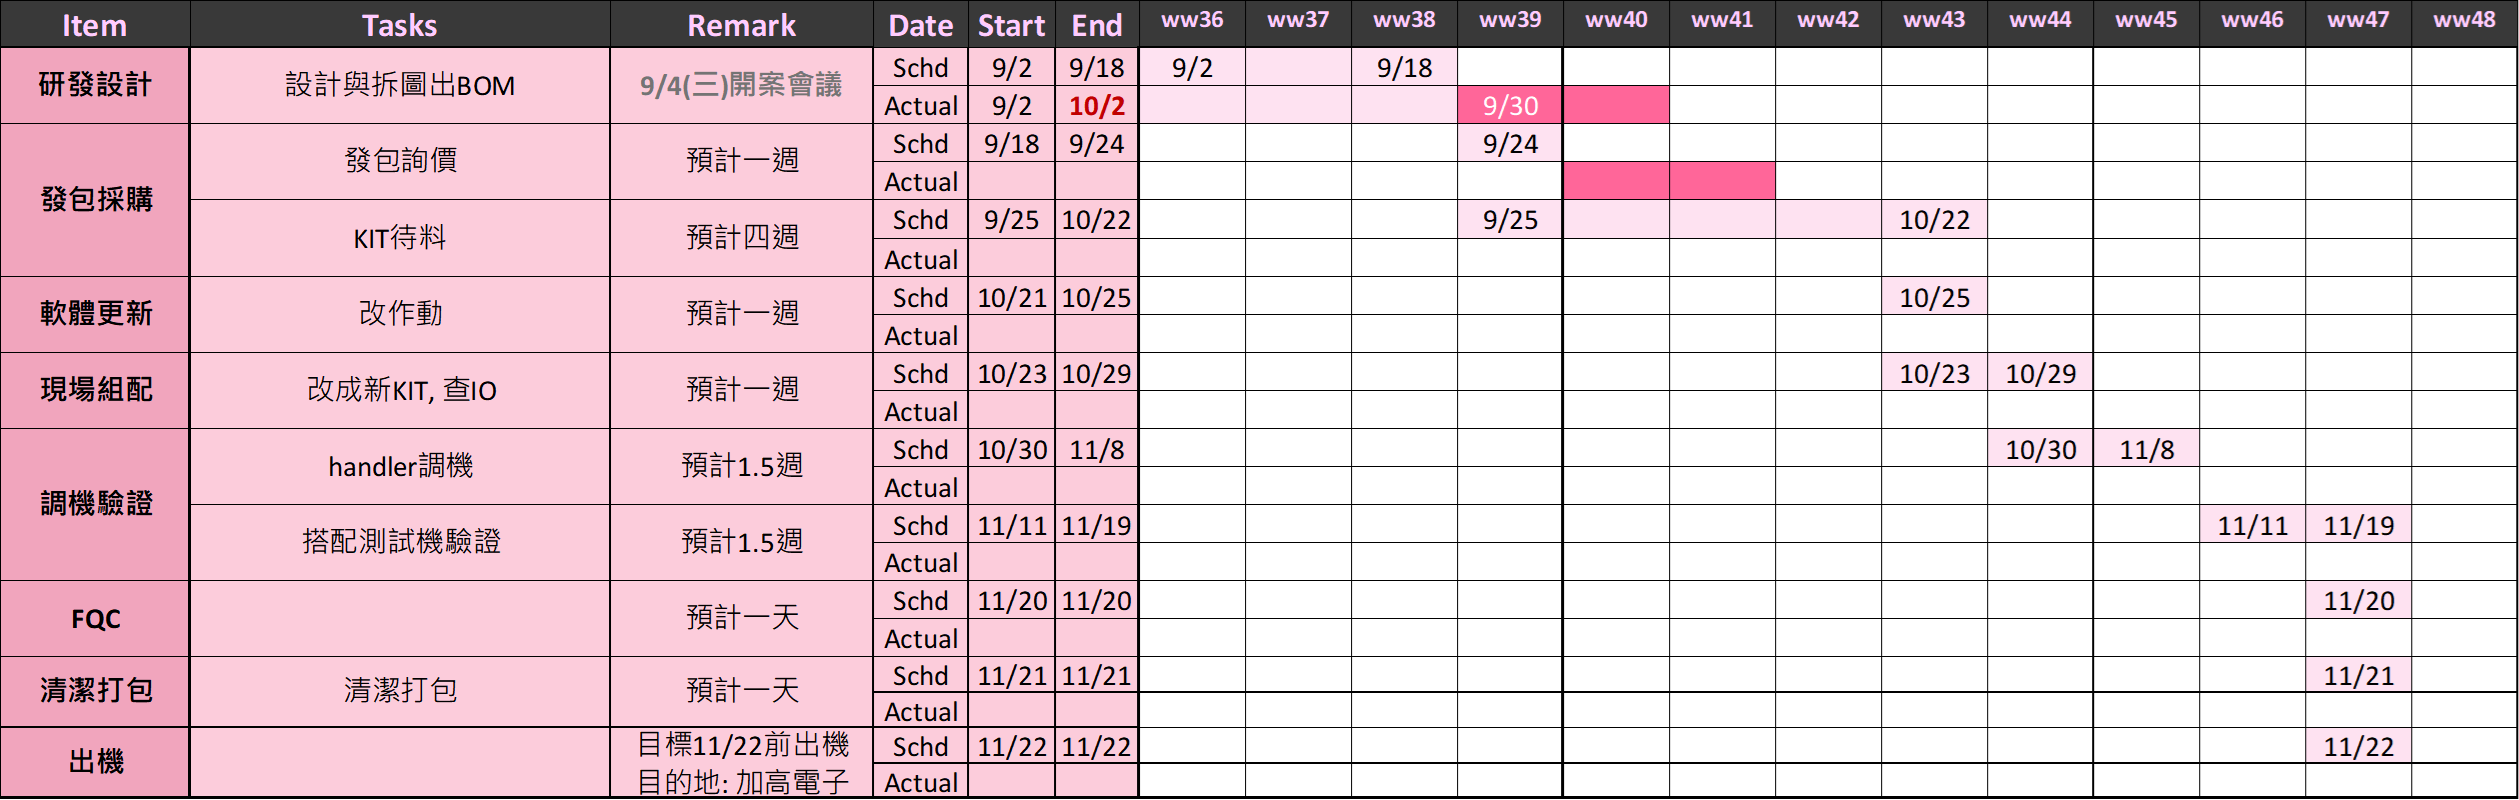The width and height of the screenshot is (2519, 800).
Task: Select the 10/30 Gantt bar under ww44
Action: pos(2040,449)
